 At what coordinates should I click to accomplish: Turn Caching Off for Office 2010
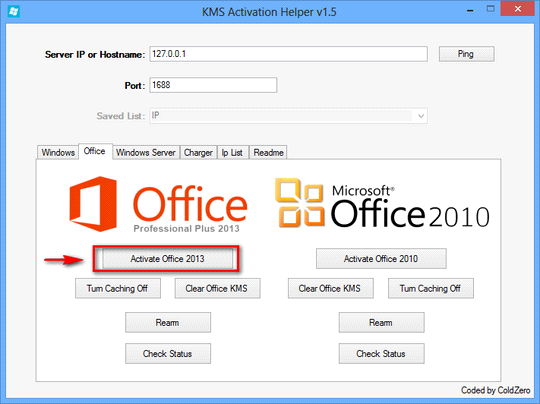[x=430, y=288]
